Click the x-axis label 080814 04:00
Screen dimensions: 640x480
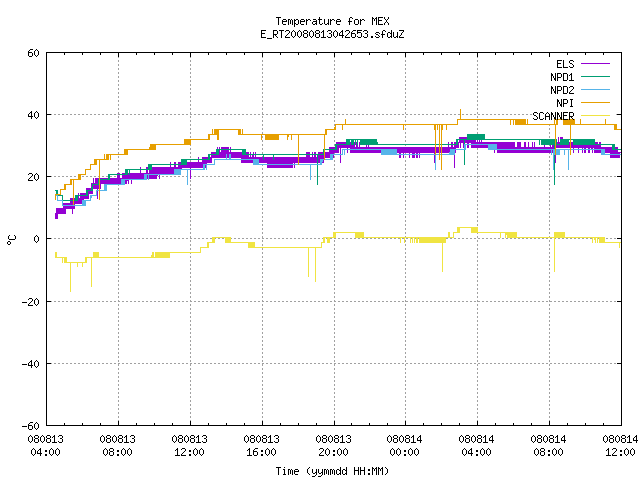(x=476, y=446)
